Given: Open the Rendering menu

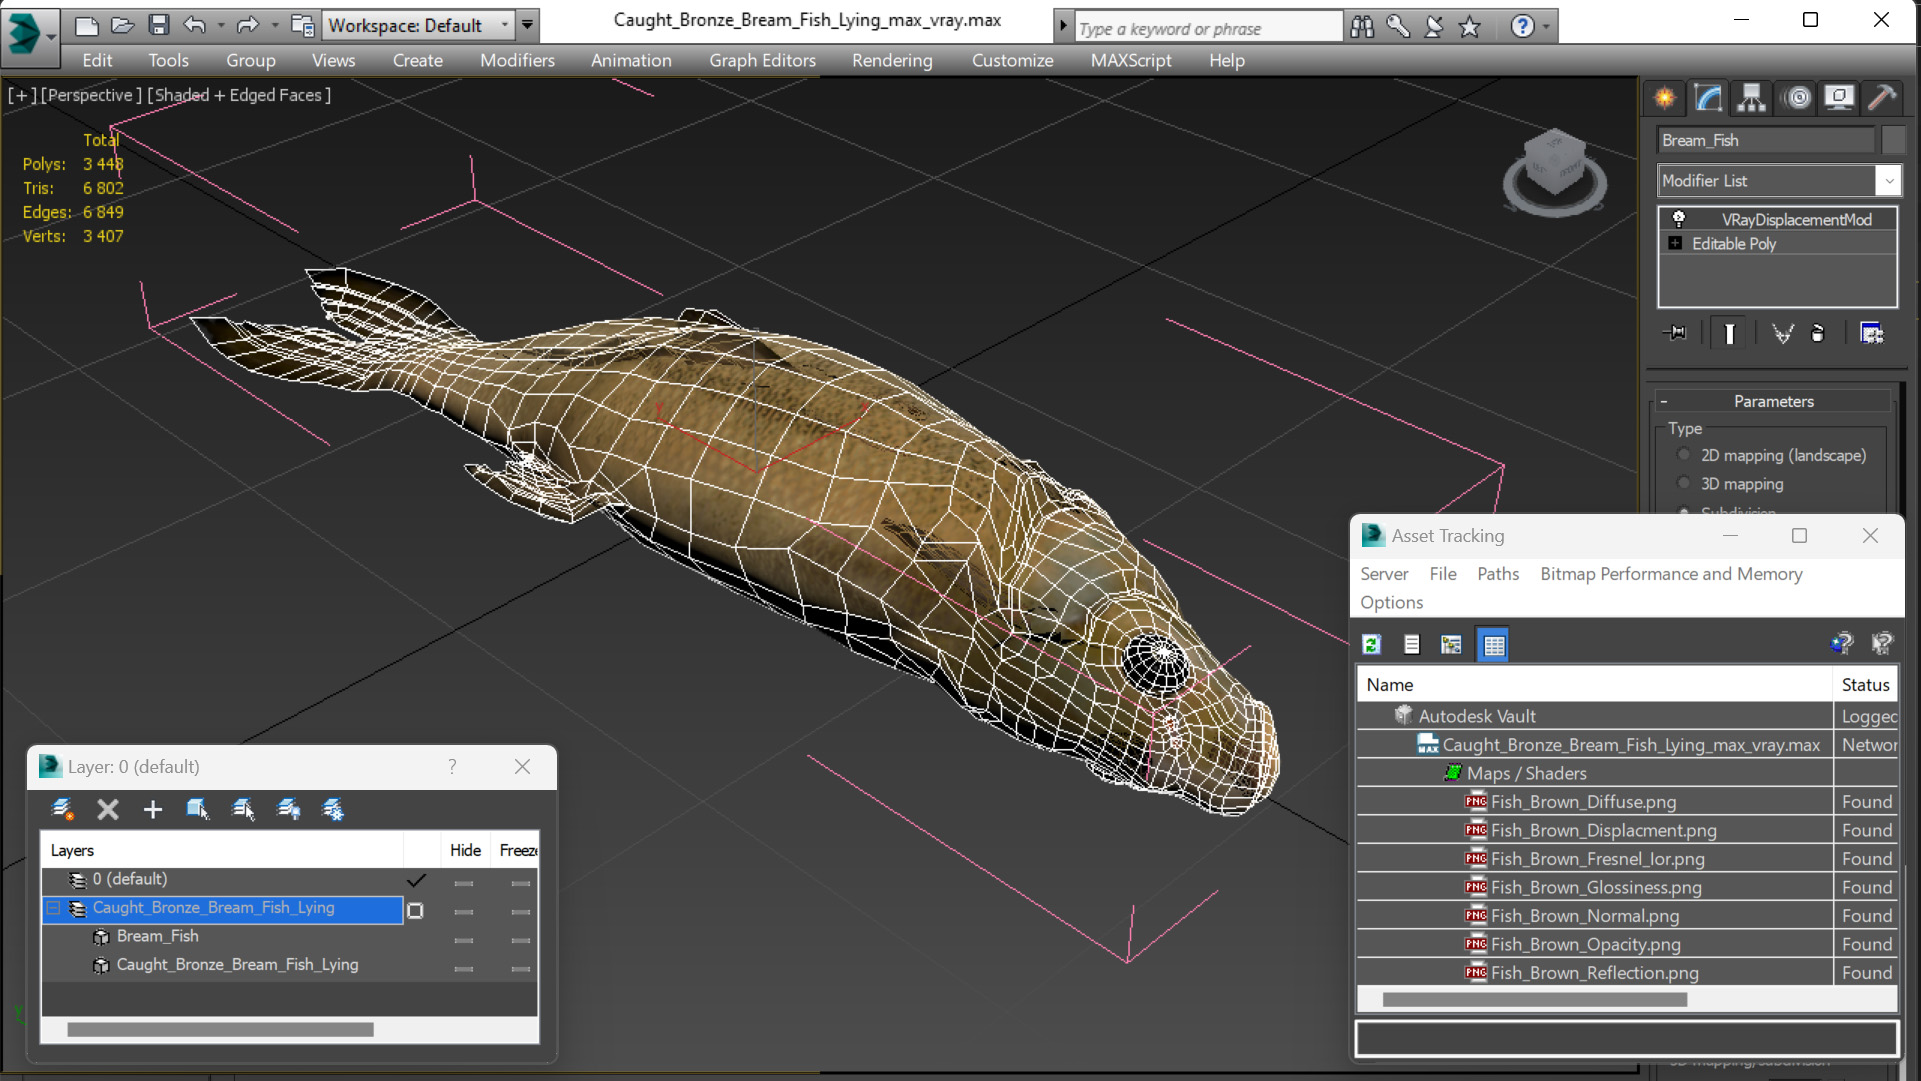Looking at the screenshot, I should 892,60.
